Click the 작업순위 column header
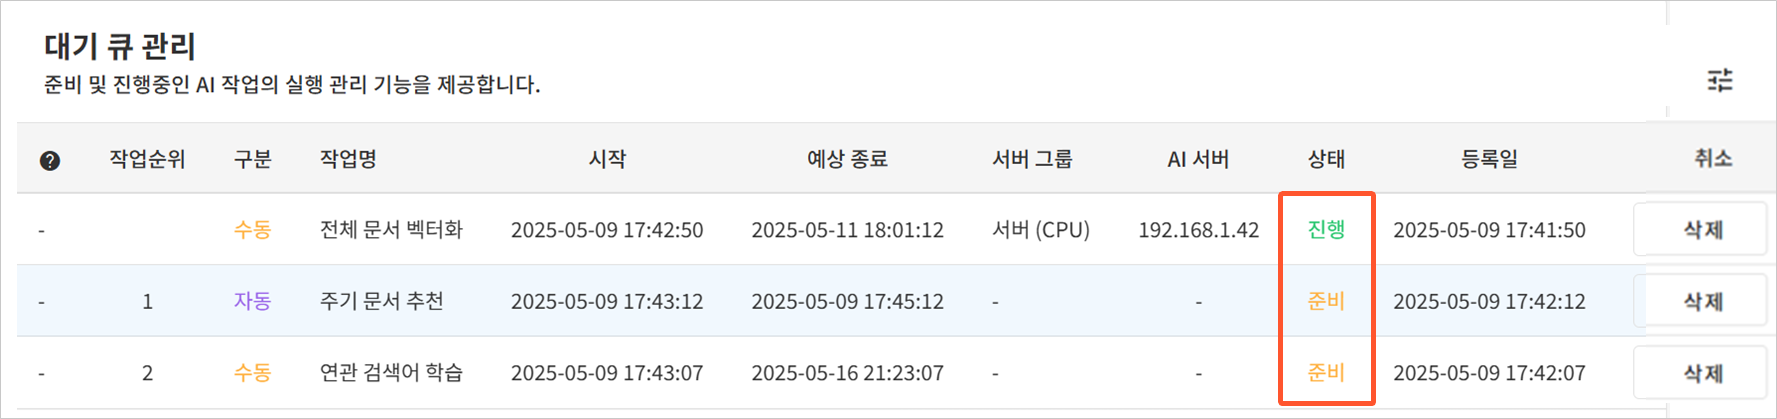Image resolution: width=1777 pixels, height=419 pixels. tap(147, 159)
